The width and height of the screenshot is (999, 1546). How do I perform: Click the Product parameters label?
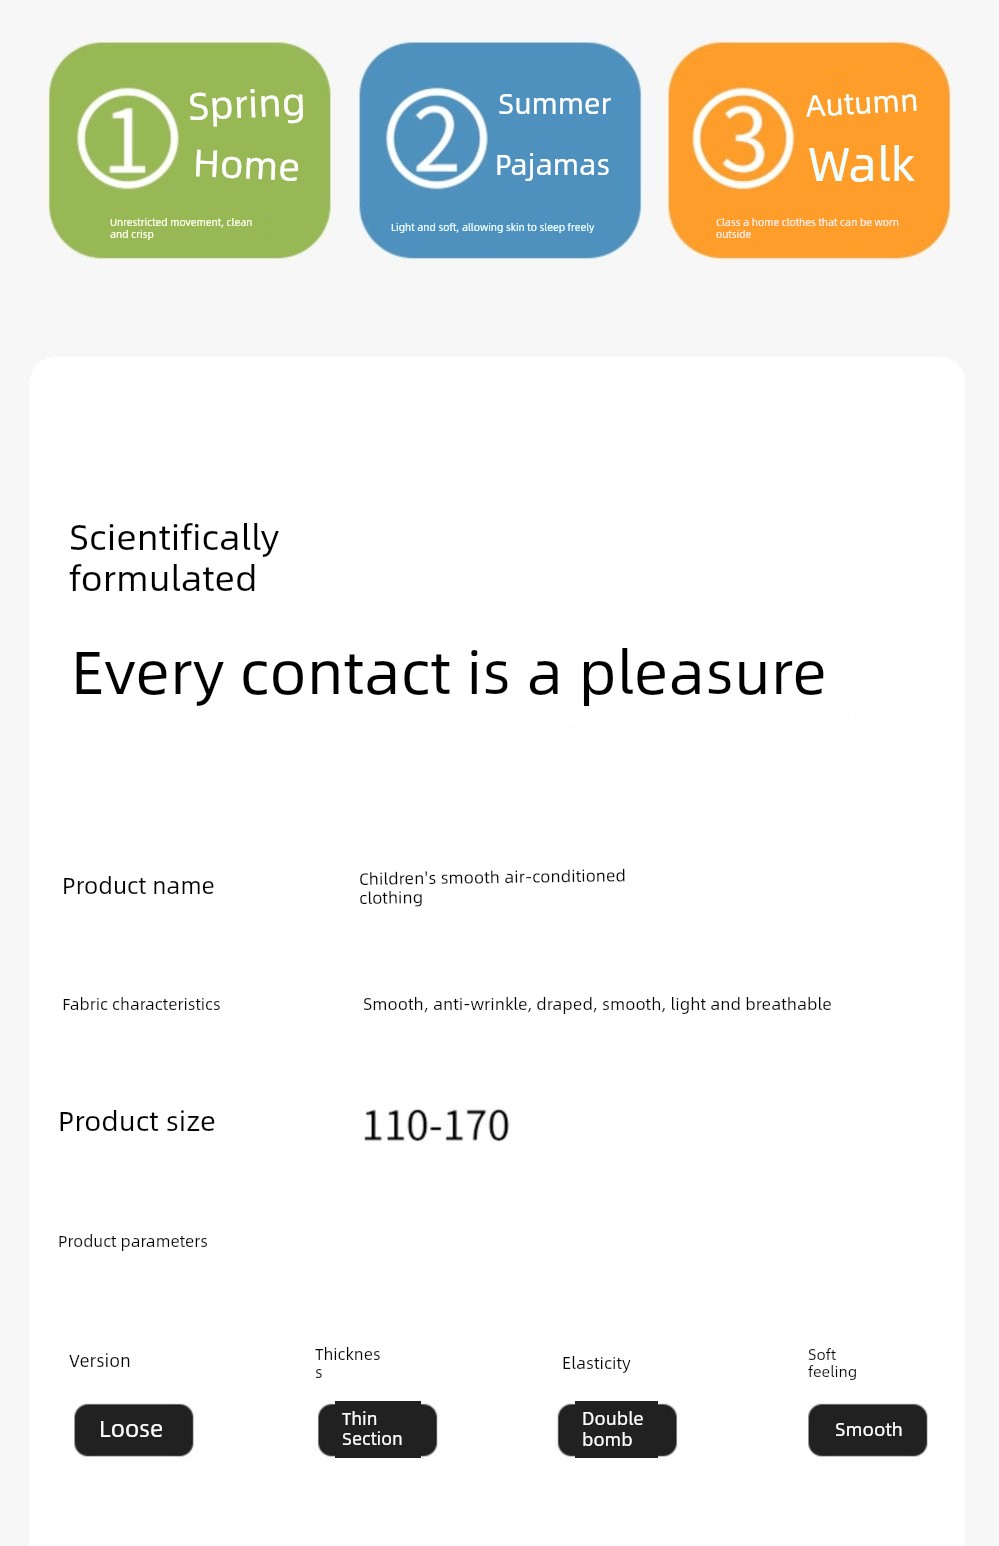tap(133, 1241)
